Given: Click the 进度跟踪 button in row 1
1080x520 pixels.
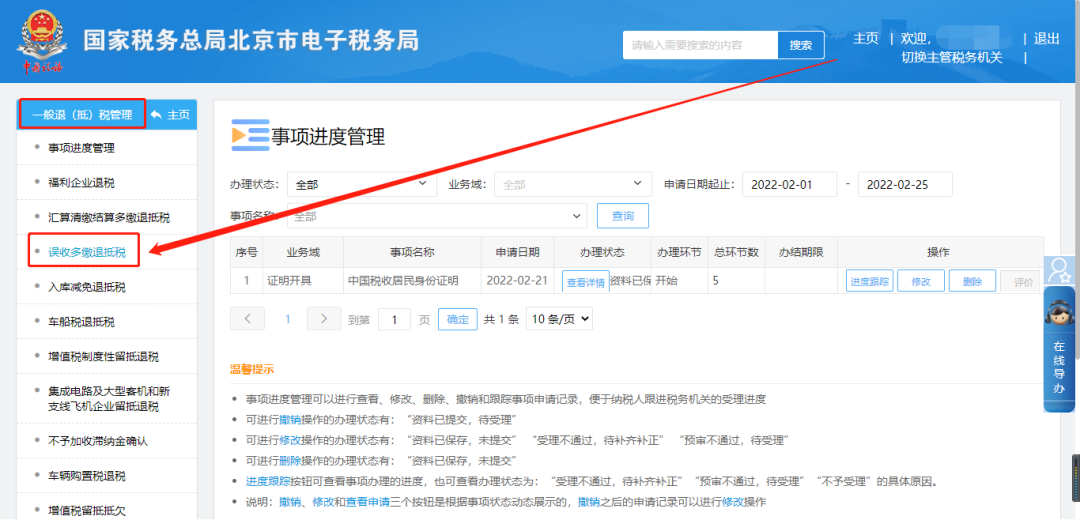Looking at the screenshot, I should coord(869,281).
